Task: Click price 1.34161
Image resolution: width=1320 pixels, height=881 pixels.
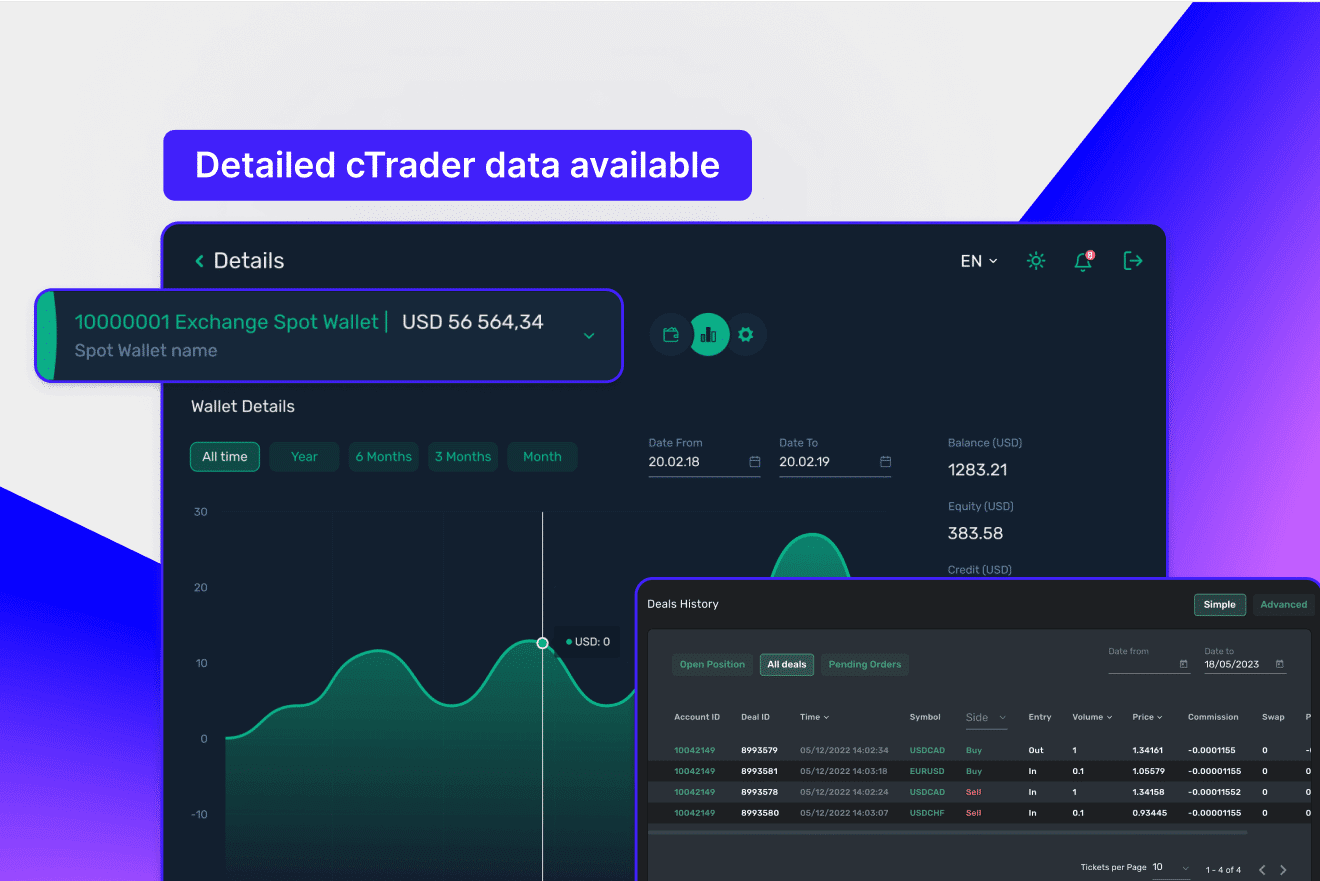Action: (x=1148, y=750)
